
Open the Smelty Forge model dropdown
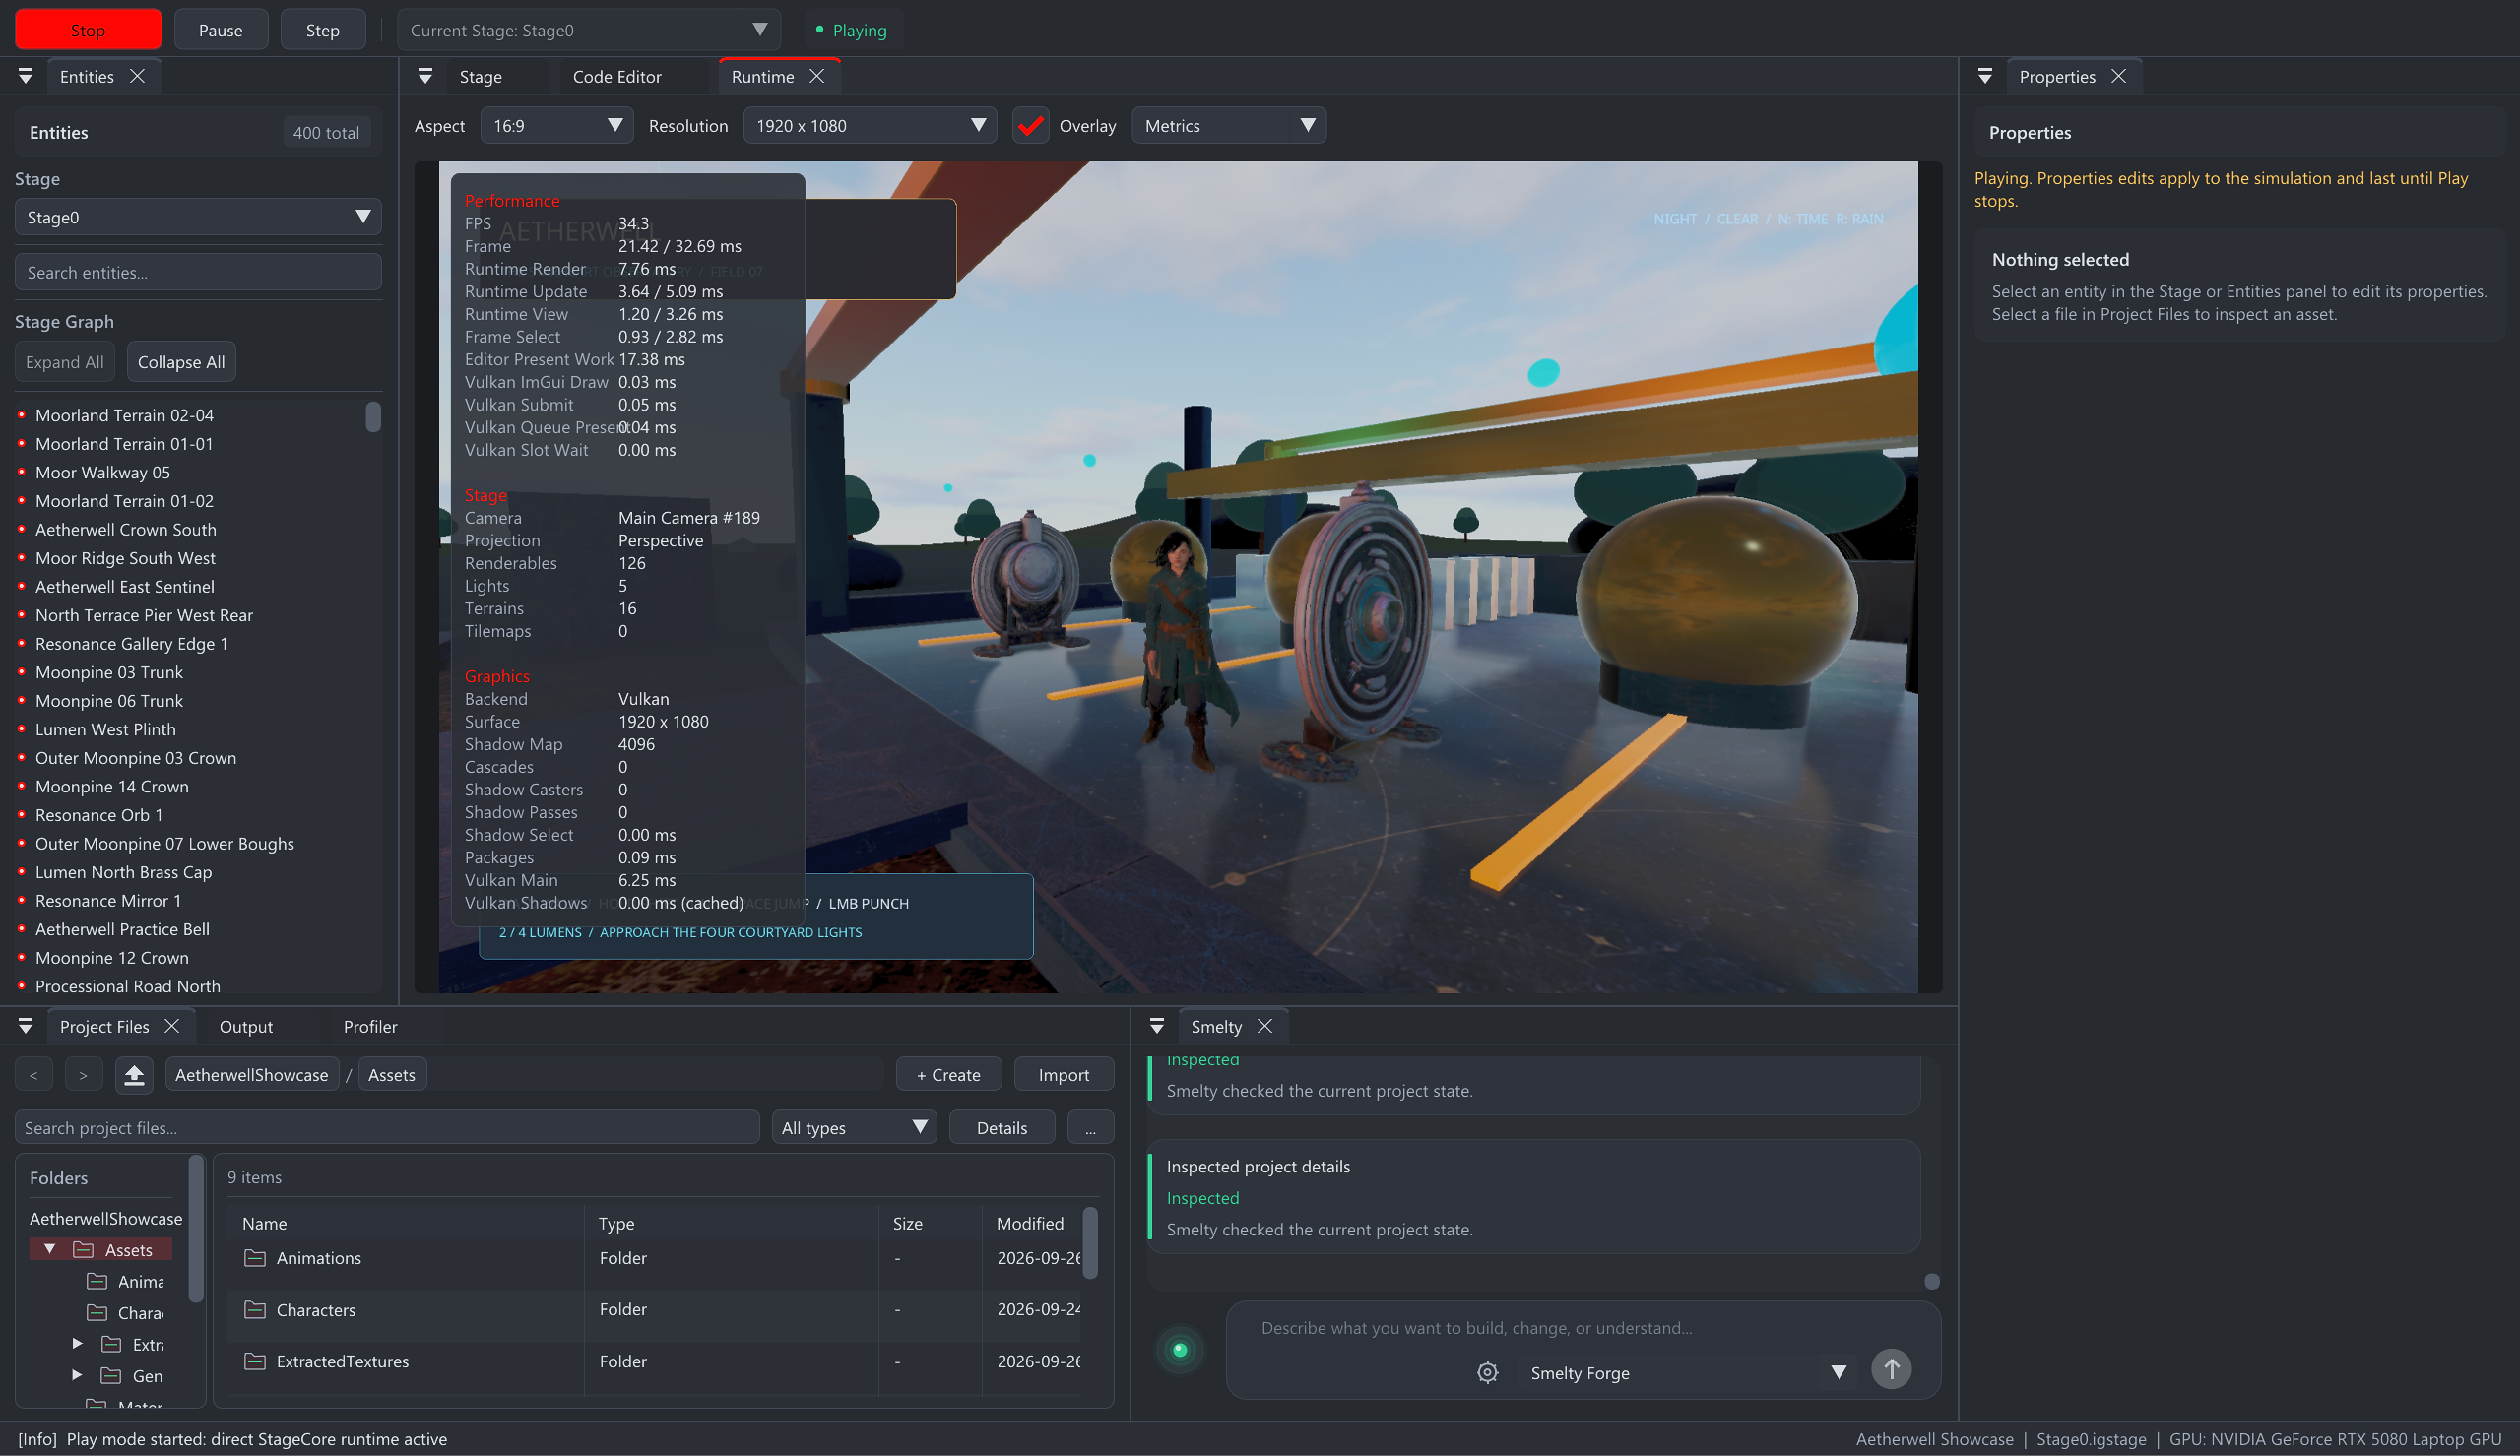coord(1688,1373)
